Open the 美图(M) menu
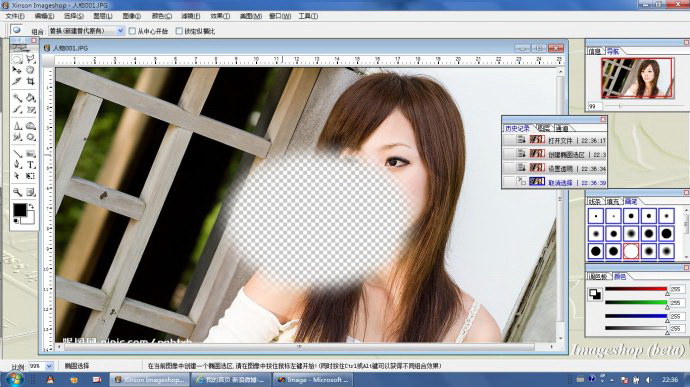This screenshot has height=387, width=690. (250, 16)
